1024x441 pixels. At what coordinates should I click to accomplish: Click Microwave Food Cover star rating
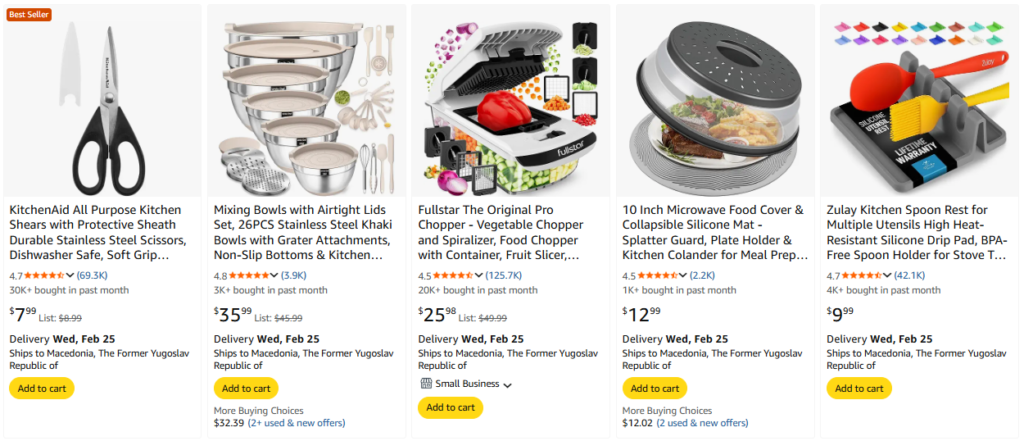[x=656, y=275]
